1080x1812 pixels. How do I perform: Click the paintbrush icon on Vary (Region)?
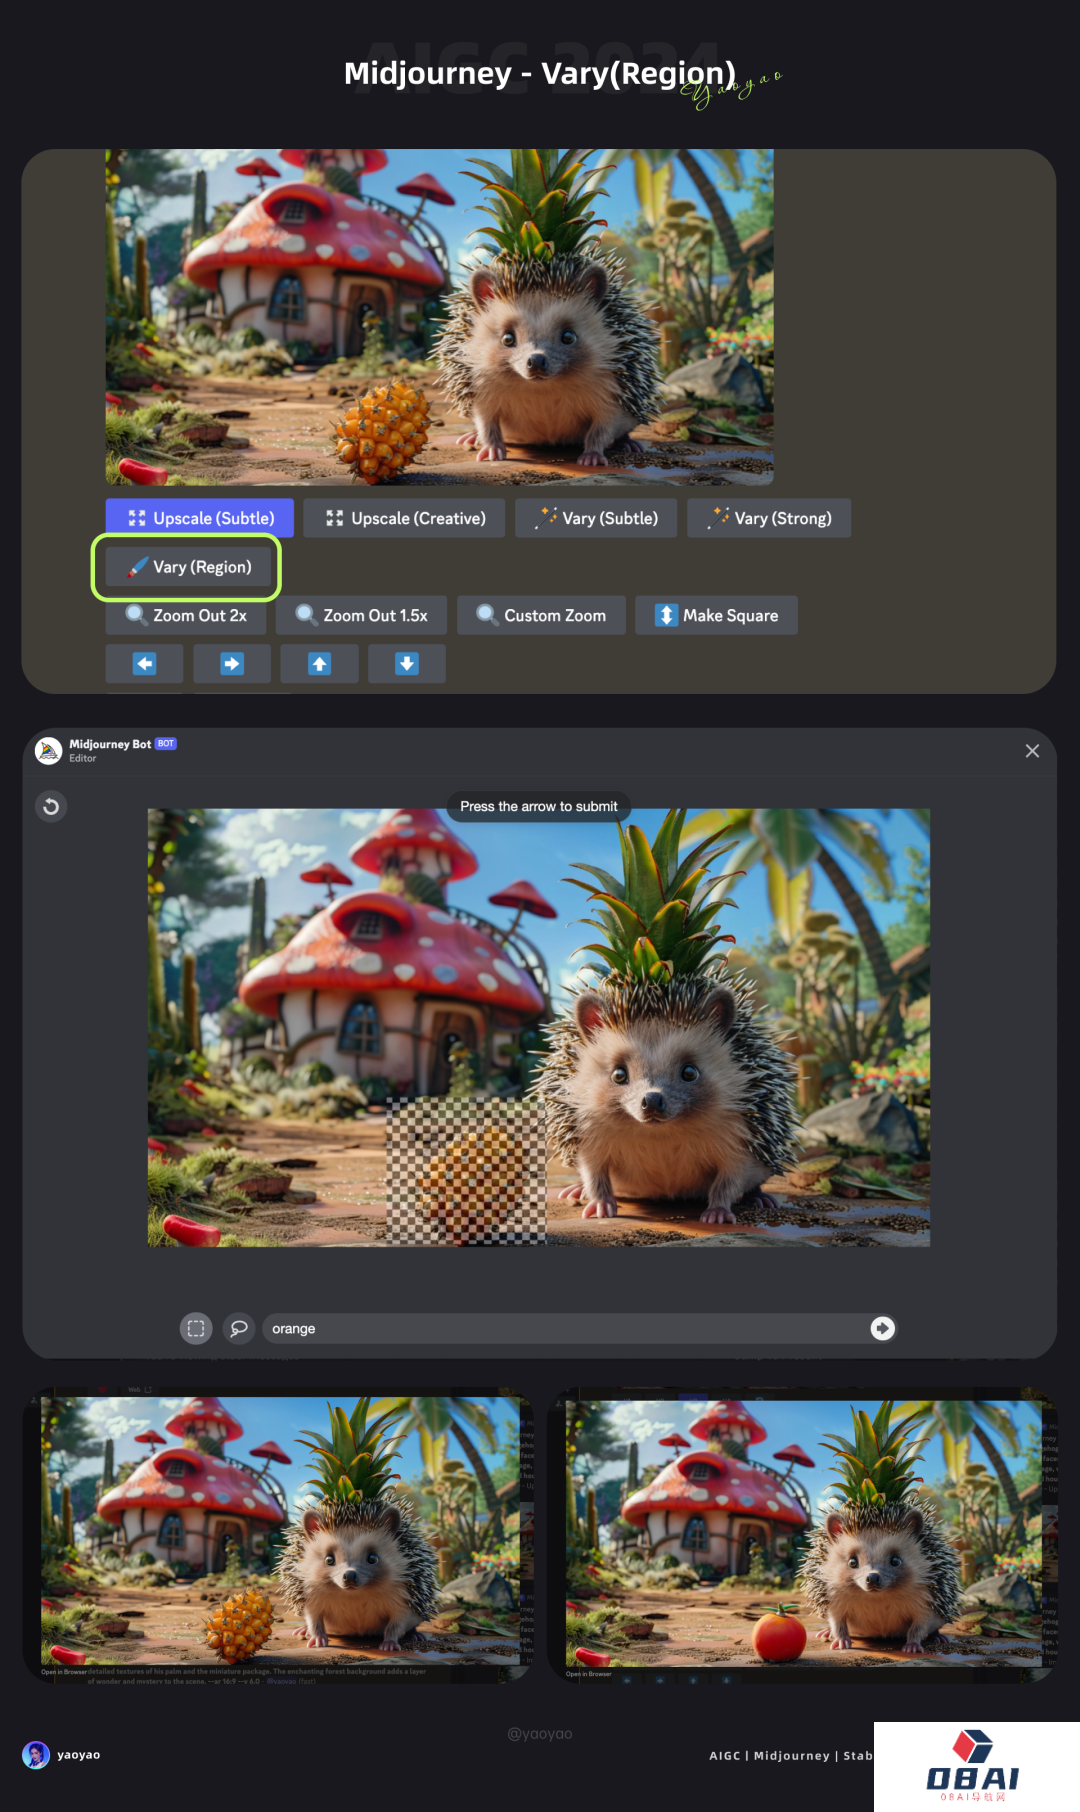pos(138,567)
